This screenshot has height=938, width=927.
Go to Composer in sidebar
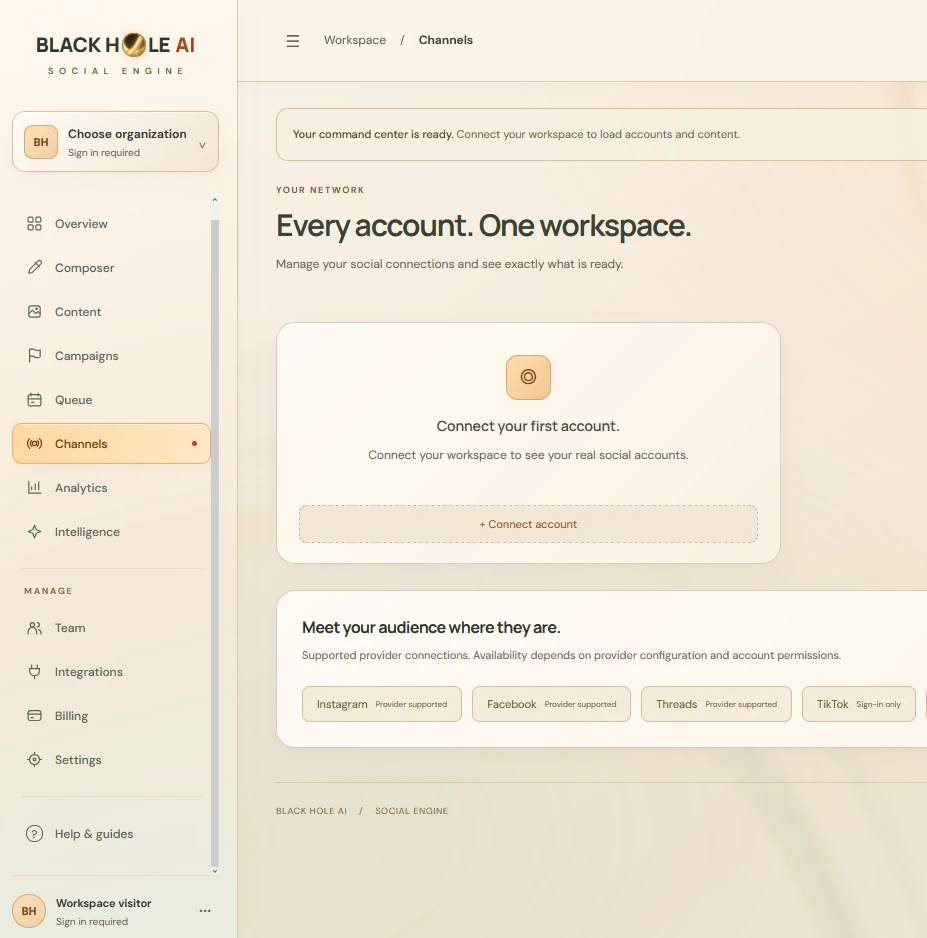pos(111,267)
